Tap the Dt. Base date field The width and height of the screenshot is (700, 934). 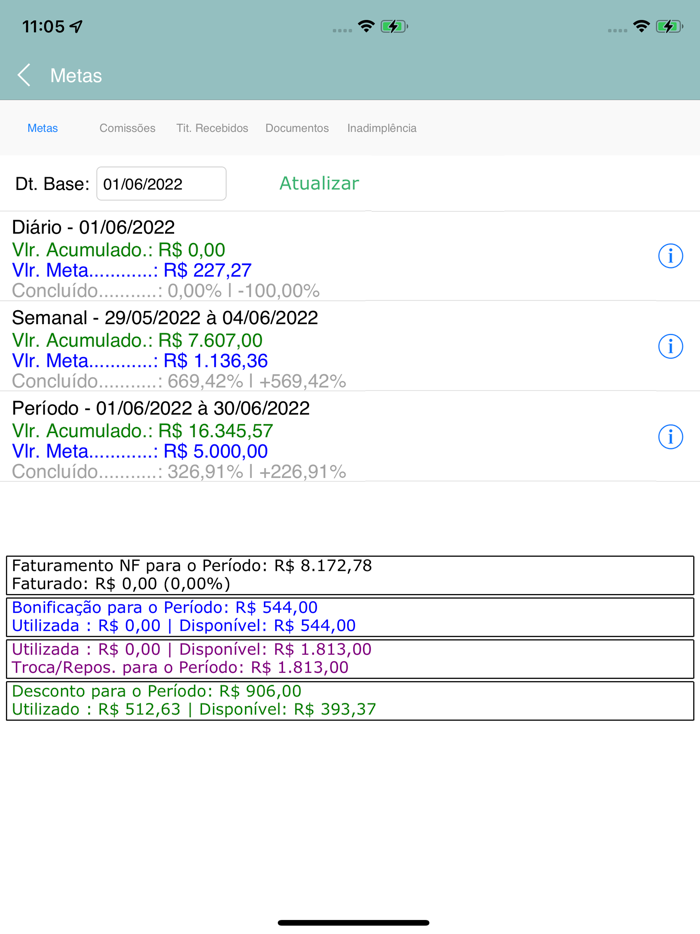[x=161, y=183]
